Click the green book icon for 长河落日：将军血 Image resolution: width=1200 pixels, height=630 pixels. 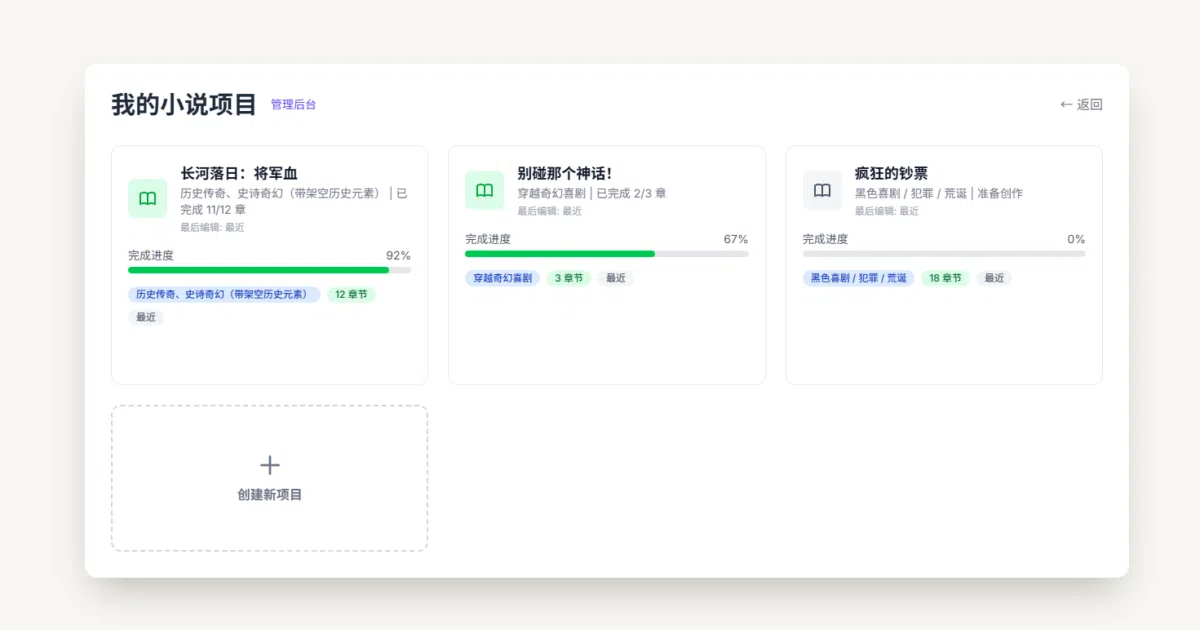[147, 198]
